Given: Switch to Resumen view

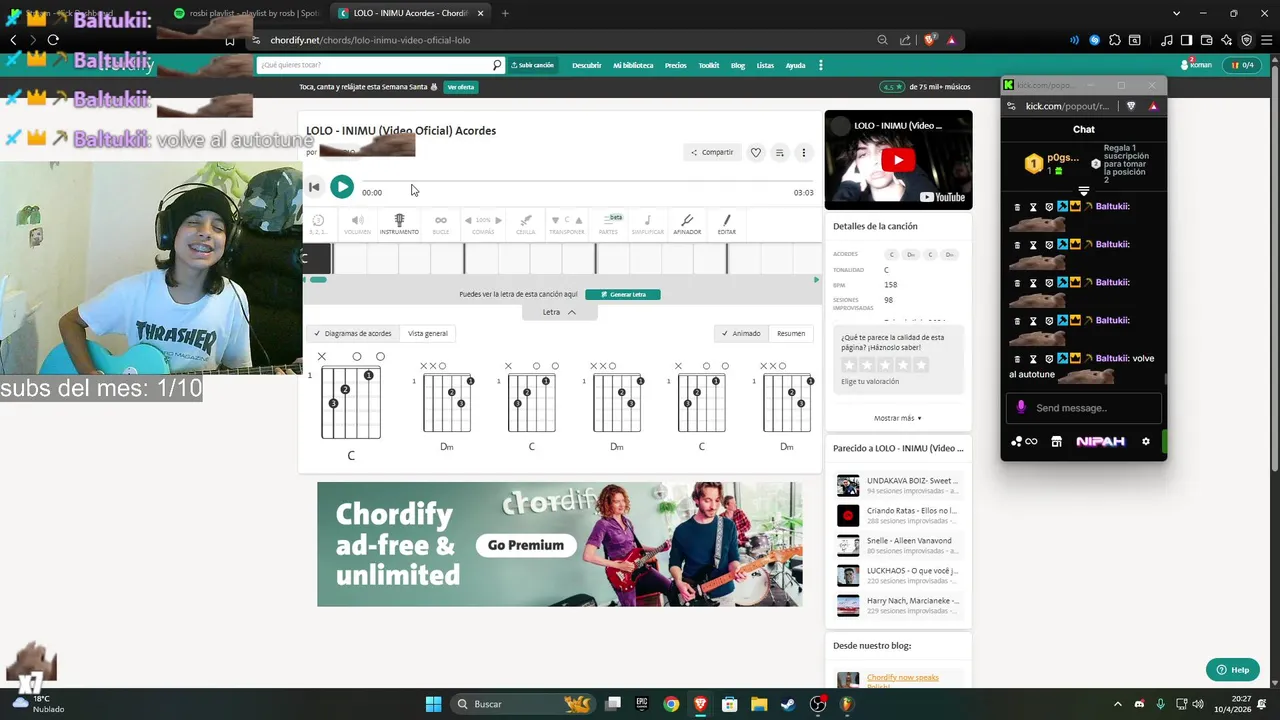Looking at the screenshot, I should (791, 333).
